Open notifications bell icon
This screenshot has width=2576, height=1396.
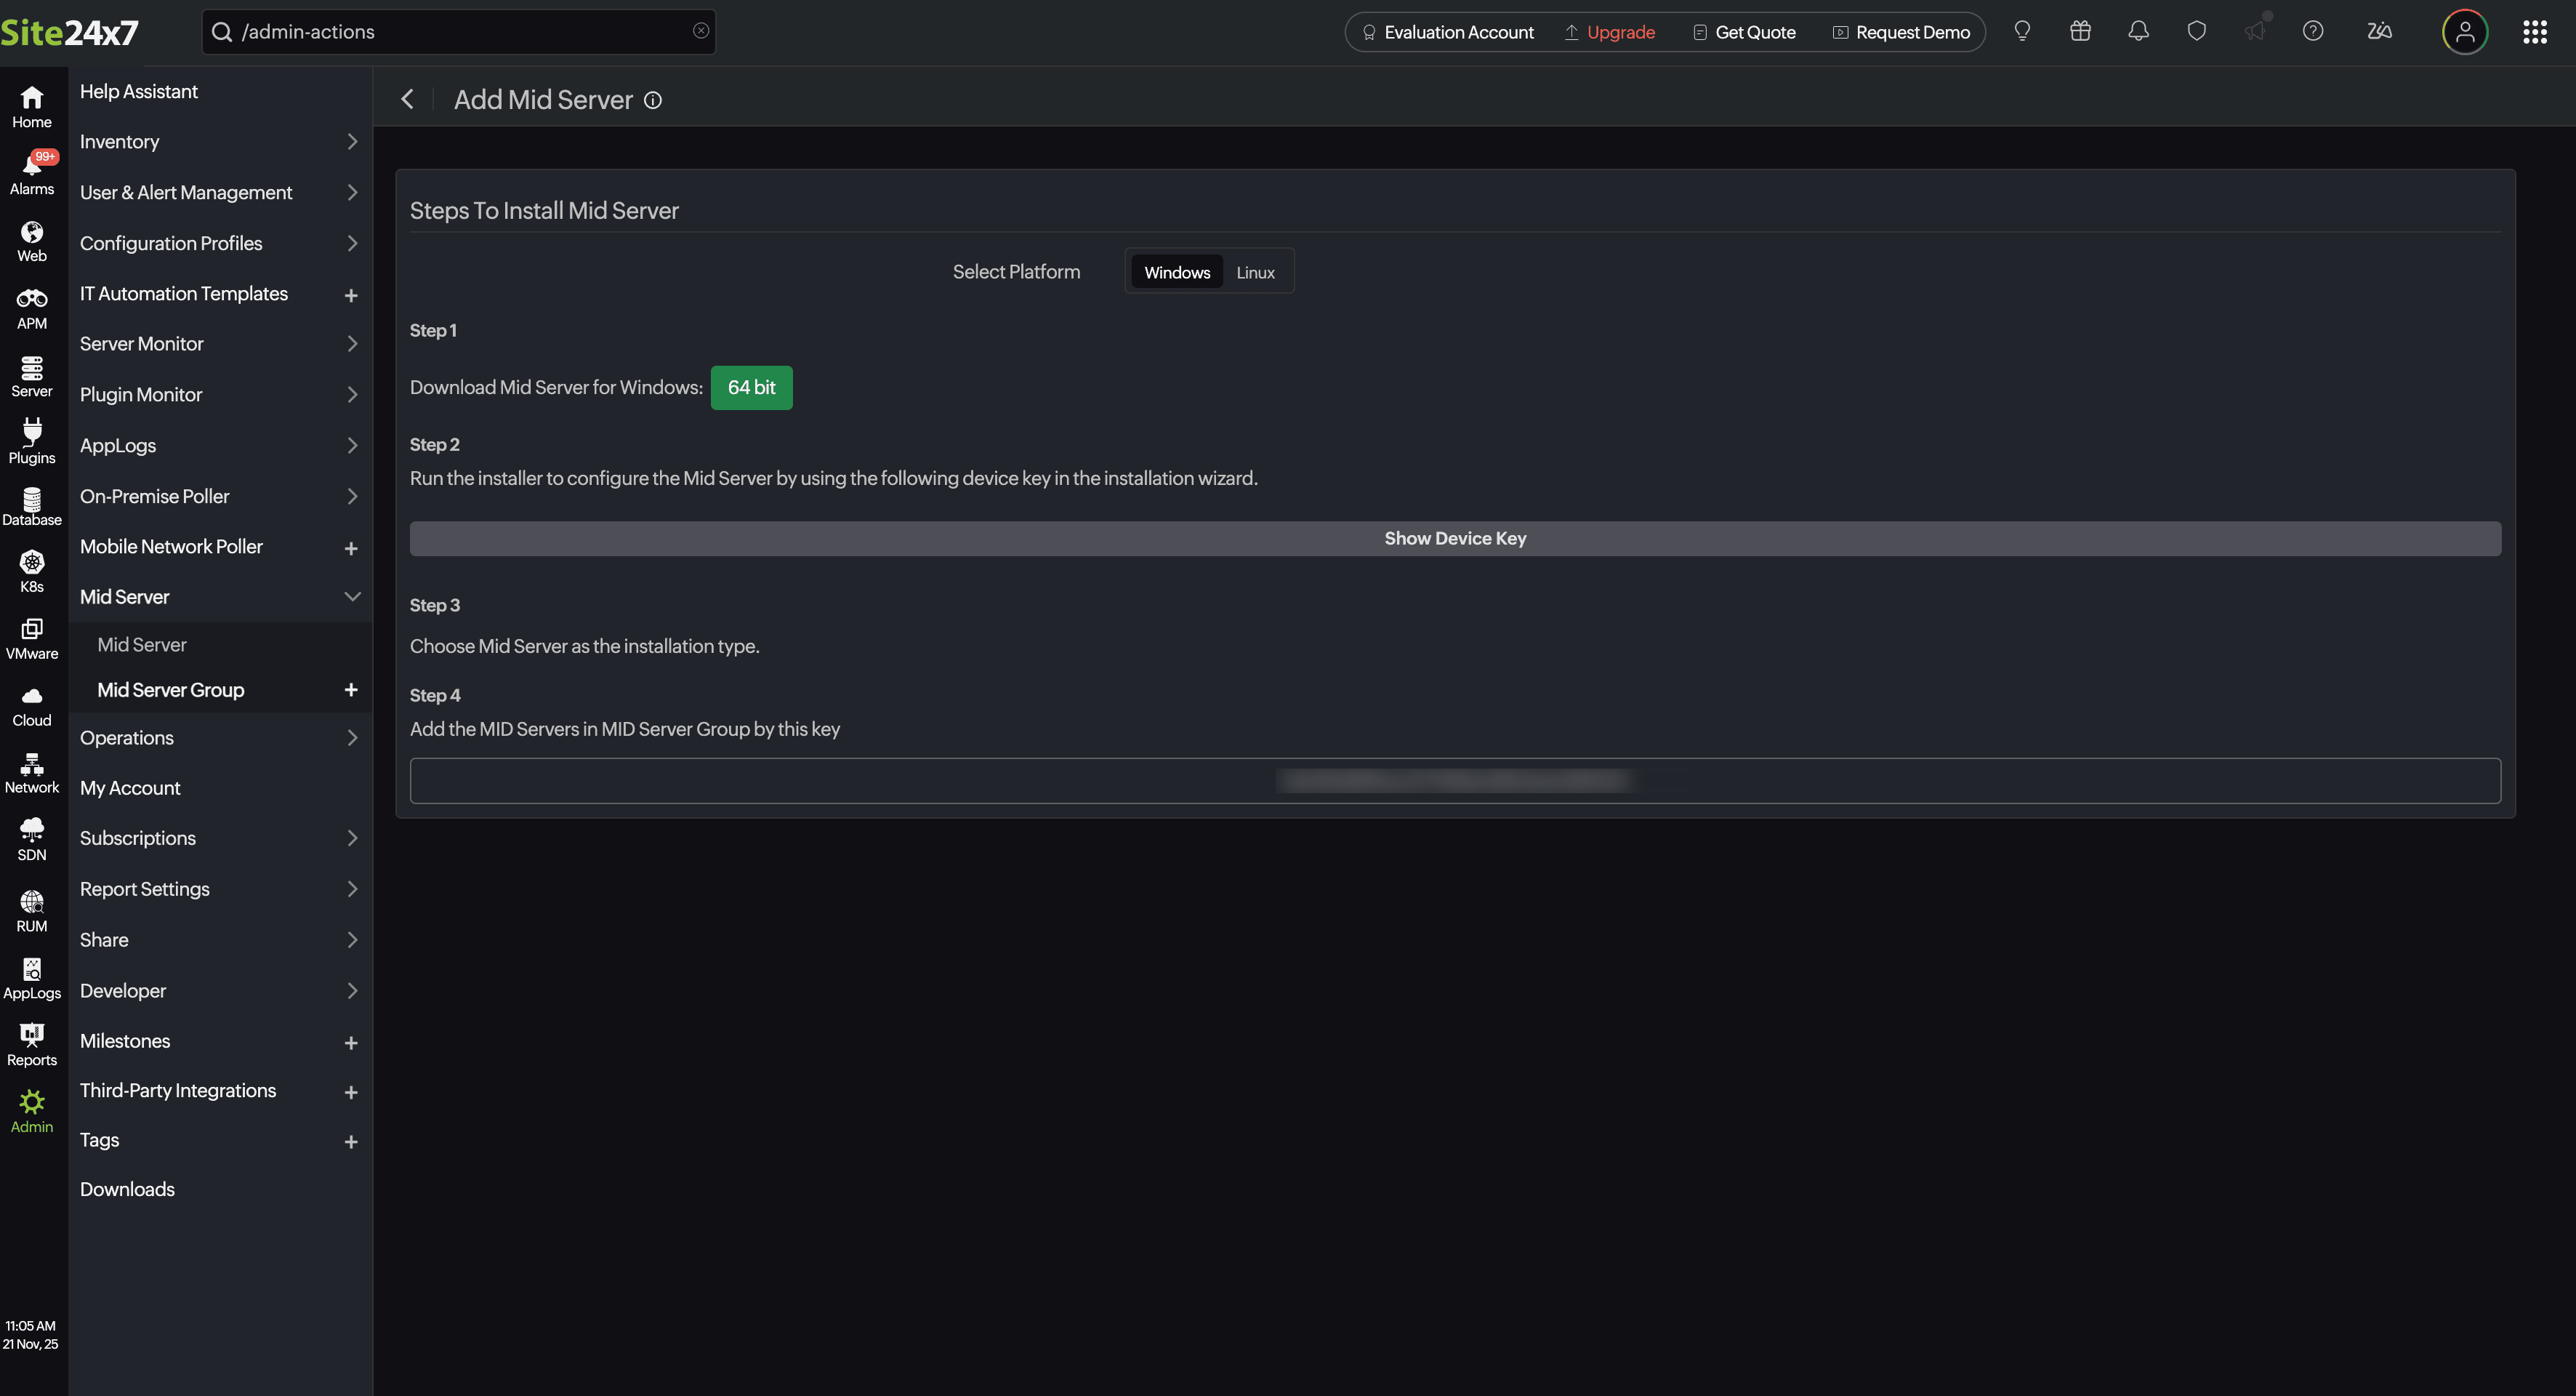pos(2138,32)
